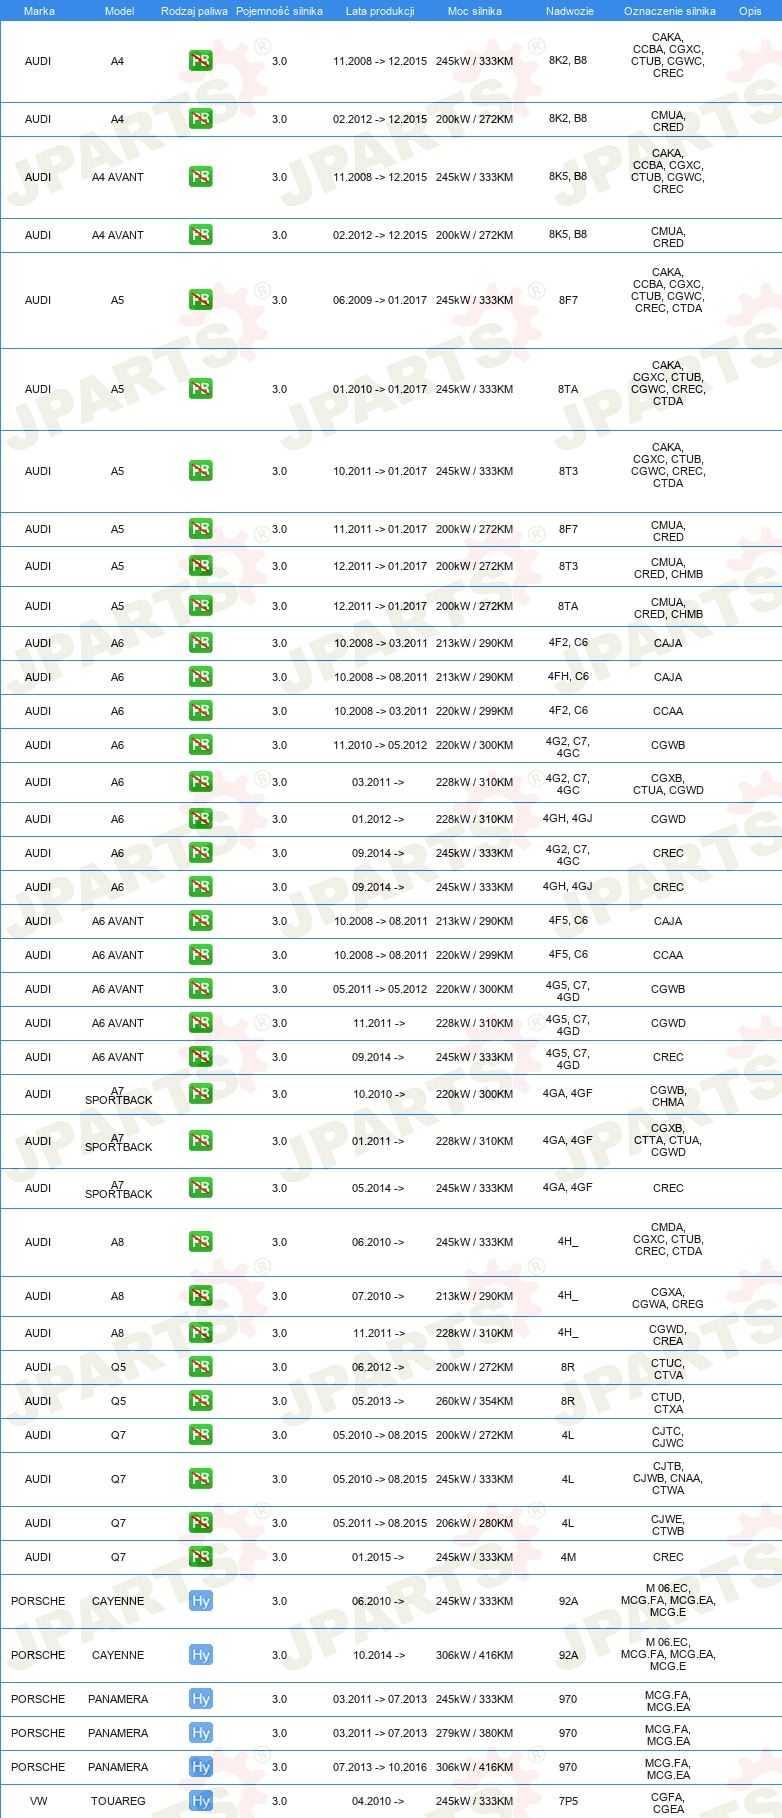Click petrol icon in A6 4FH, C6 row
Image resolution: width=782 pixels, height=1818 pixels.
(x=201, y=677)
